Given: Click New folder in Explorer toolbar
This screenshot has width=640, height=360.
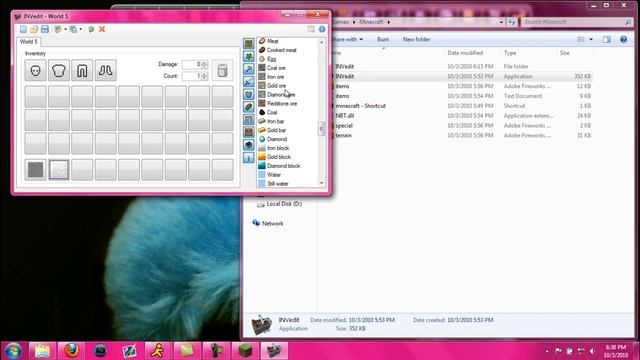Looking at the screenshot, I should click(x=416, y=39).
